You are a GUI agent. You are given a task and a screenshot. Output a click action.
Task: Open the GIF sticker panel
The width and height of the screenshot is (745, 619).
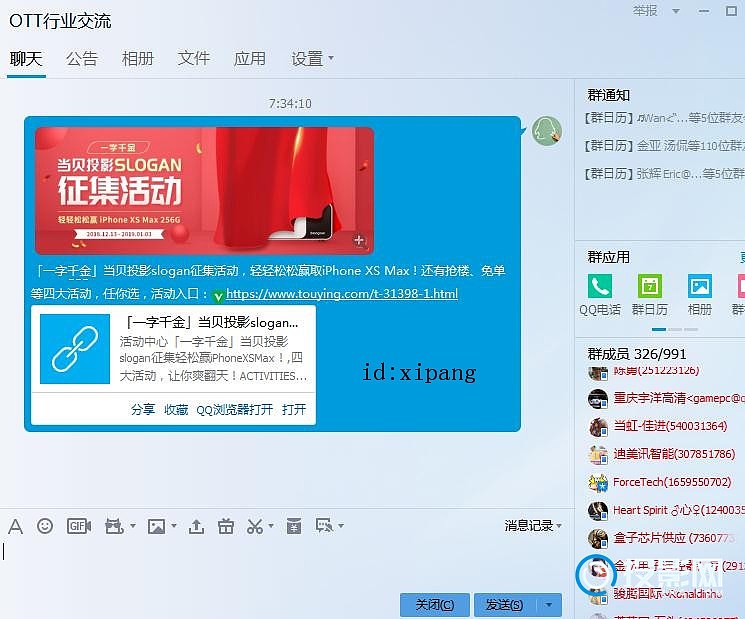coord(79,526)
